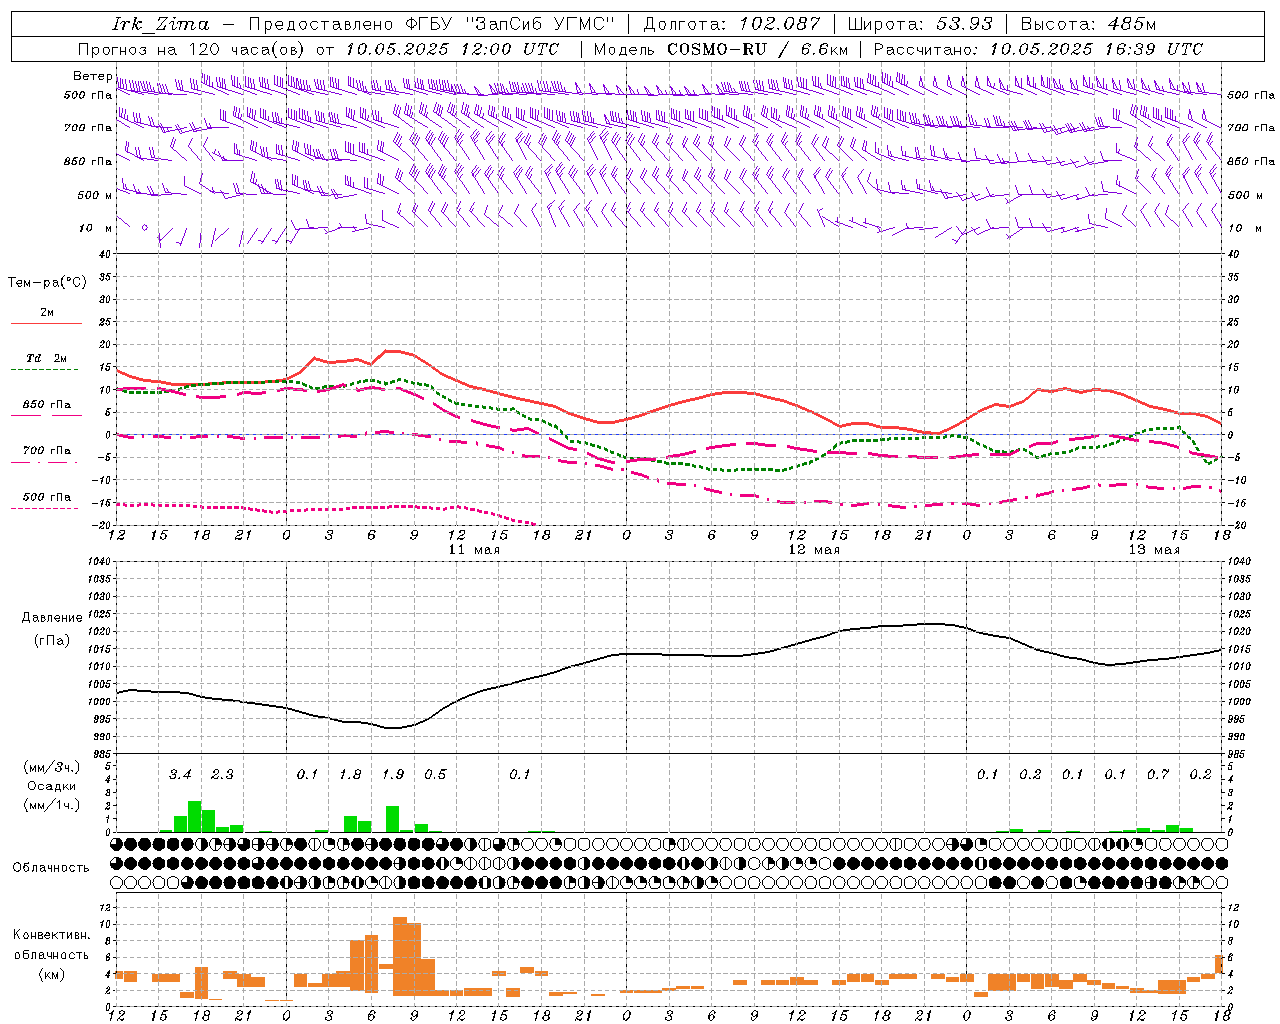Click the 'Прогноз на 120 часа(ов)' text

point(192,49)
